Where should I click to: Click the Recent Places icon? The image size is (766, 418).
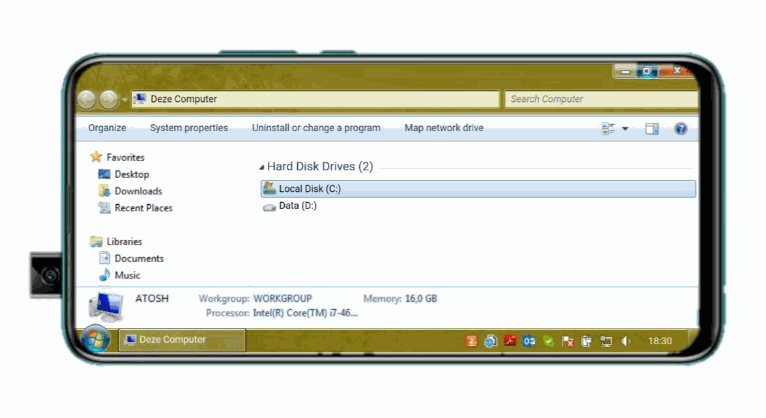click(104, 208)
